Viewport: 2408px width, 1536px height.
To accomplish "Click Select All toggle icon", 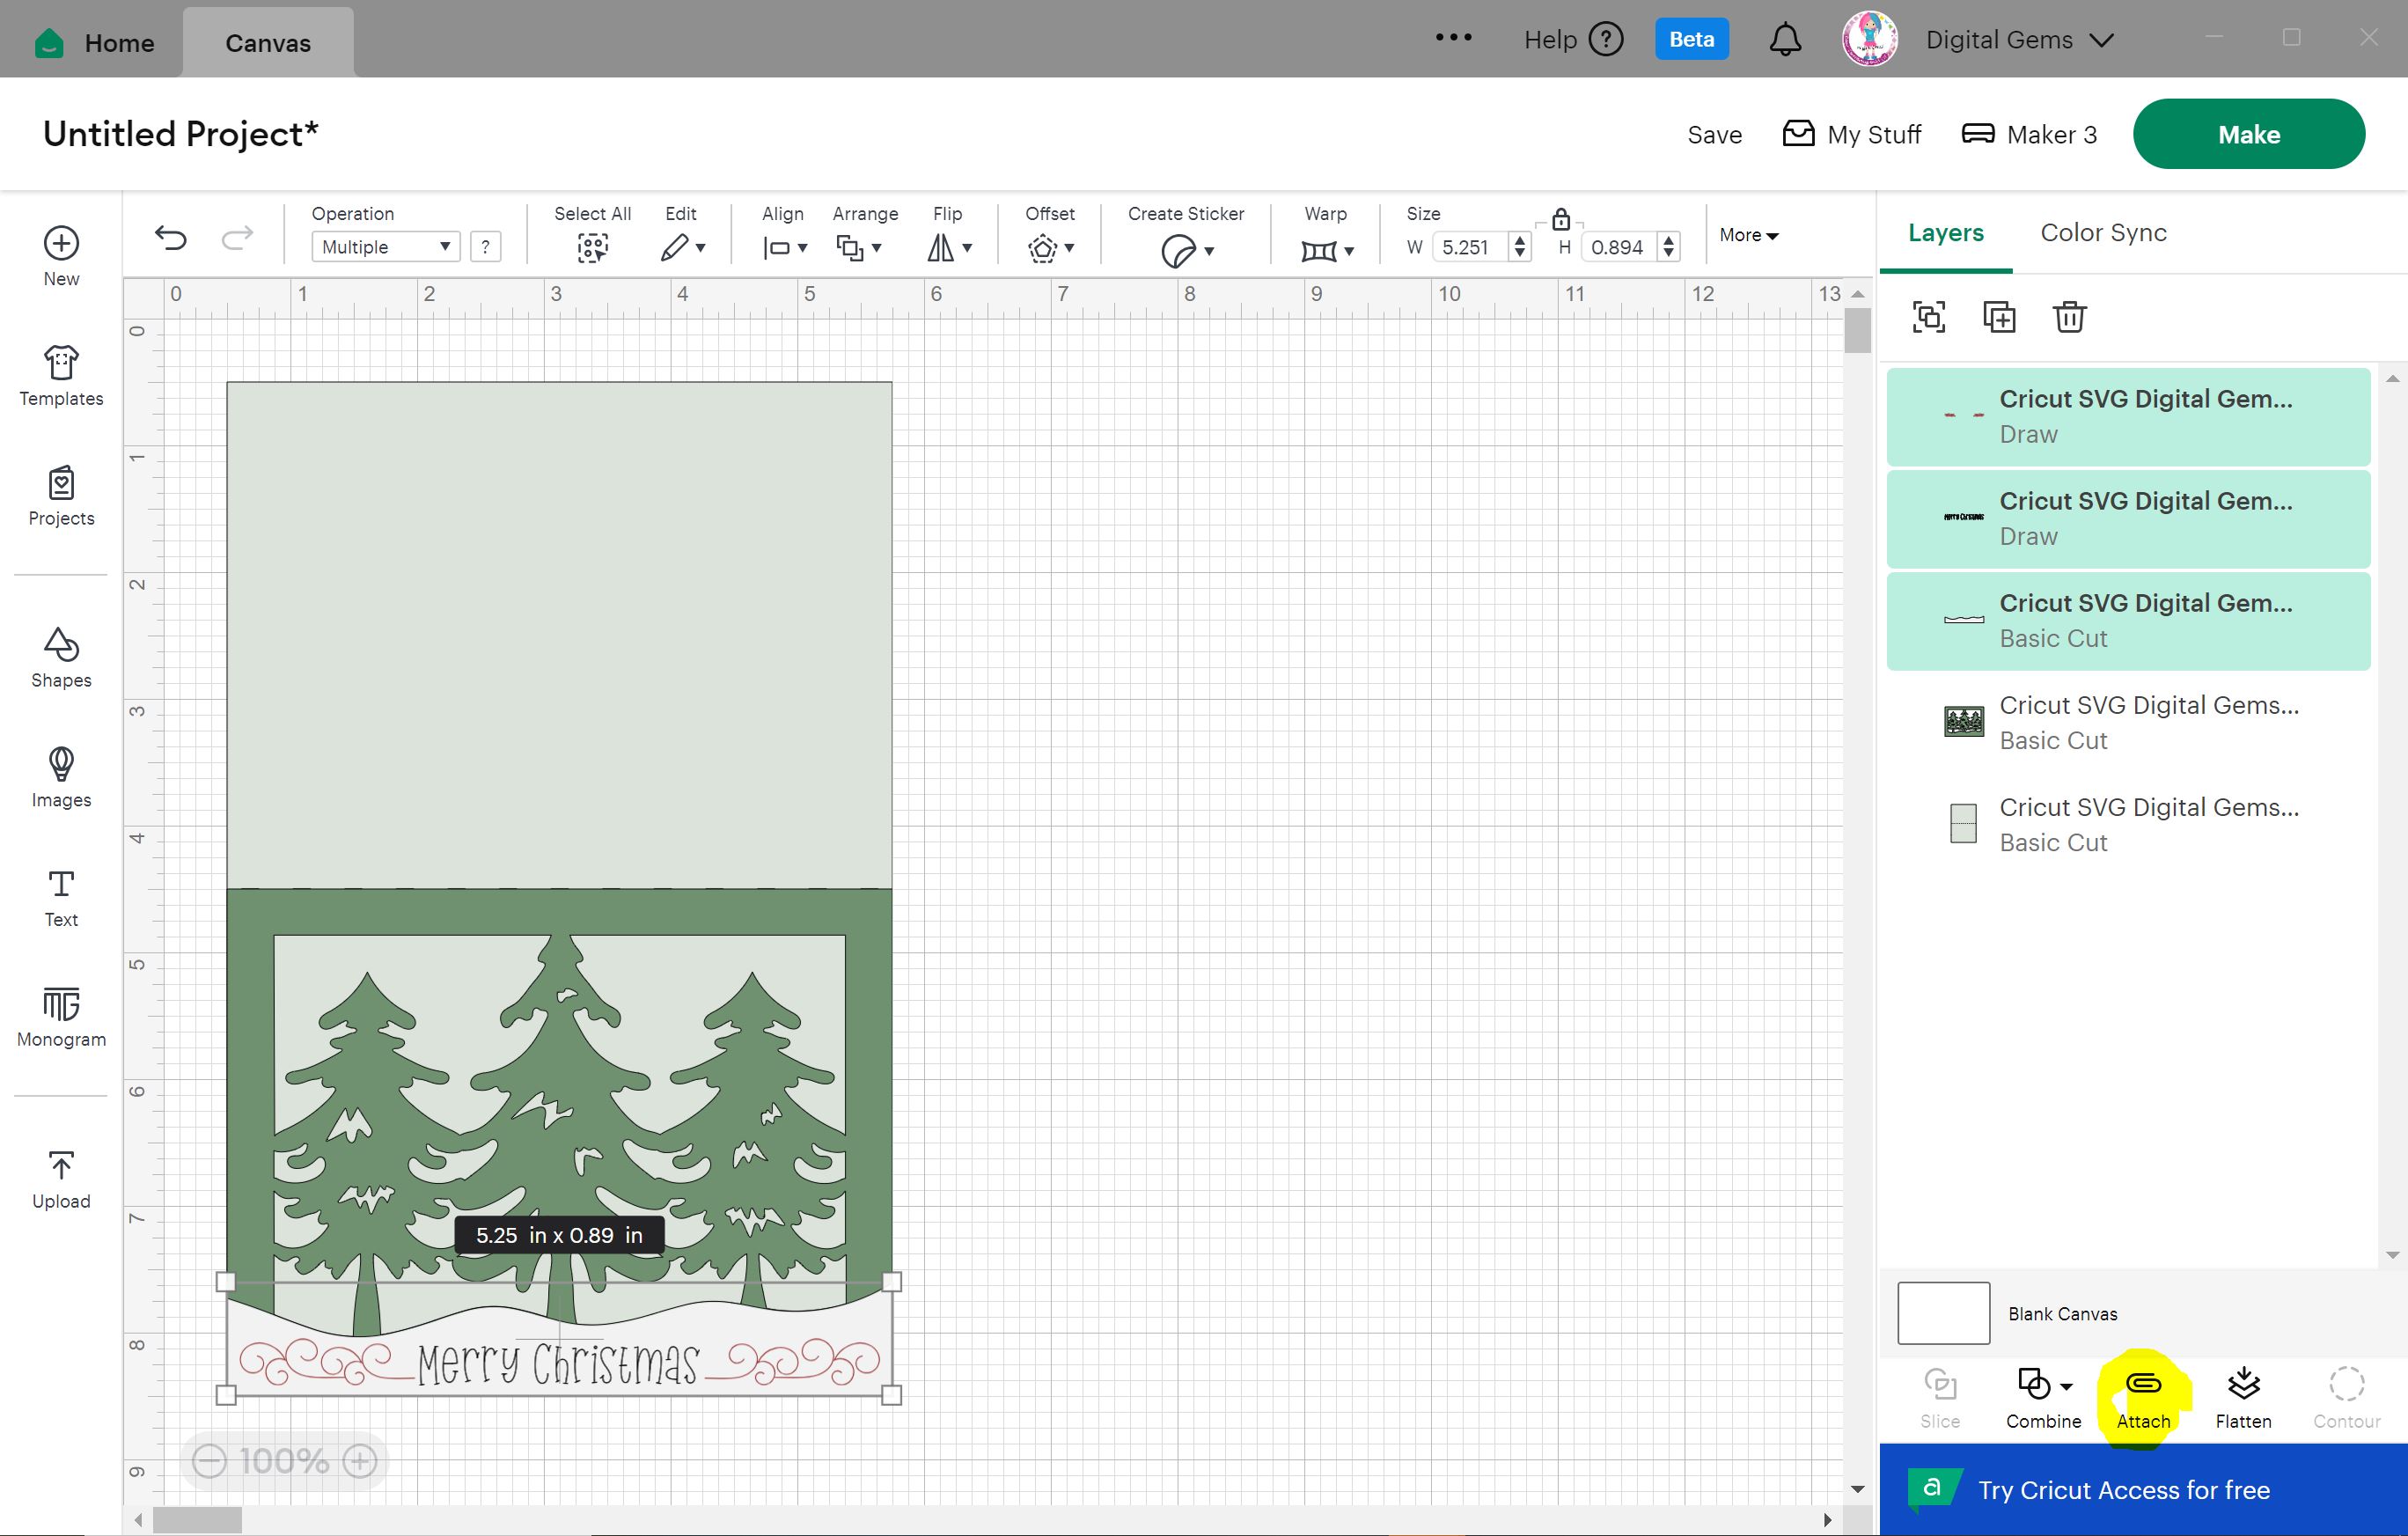I will point(592,247).
